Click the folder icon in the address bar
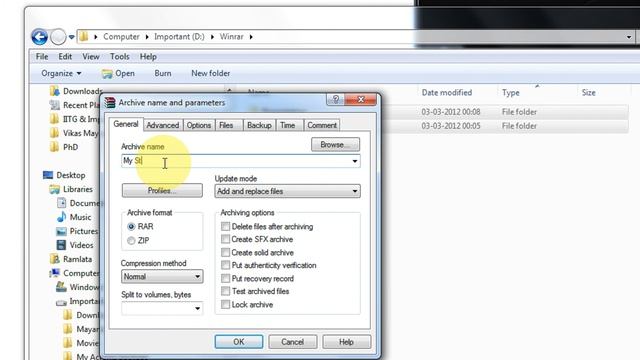 (84, 36)
